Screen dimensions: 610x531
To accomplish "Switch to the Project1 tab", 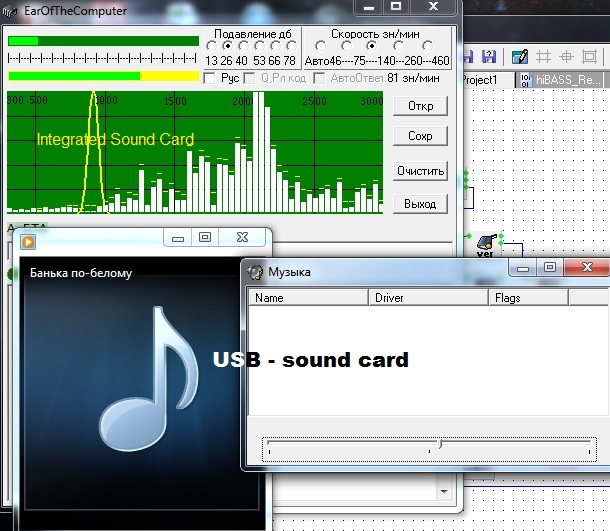I will (x=486, y=79).
